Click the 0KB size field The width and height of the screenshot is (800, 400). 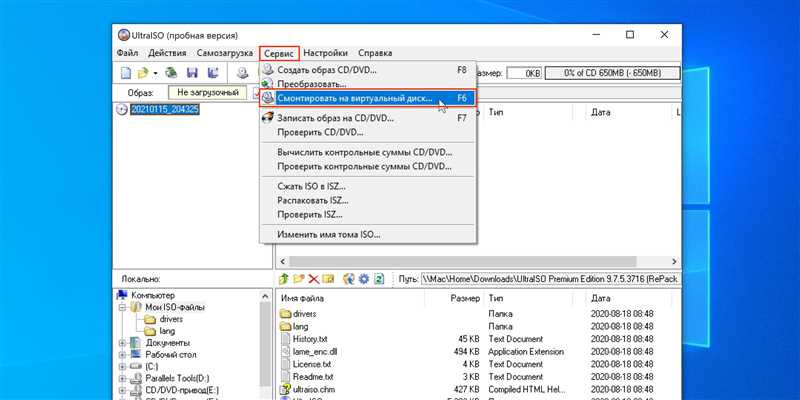[525, 73]
